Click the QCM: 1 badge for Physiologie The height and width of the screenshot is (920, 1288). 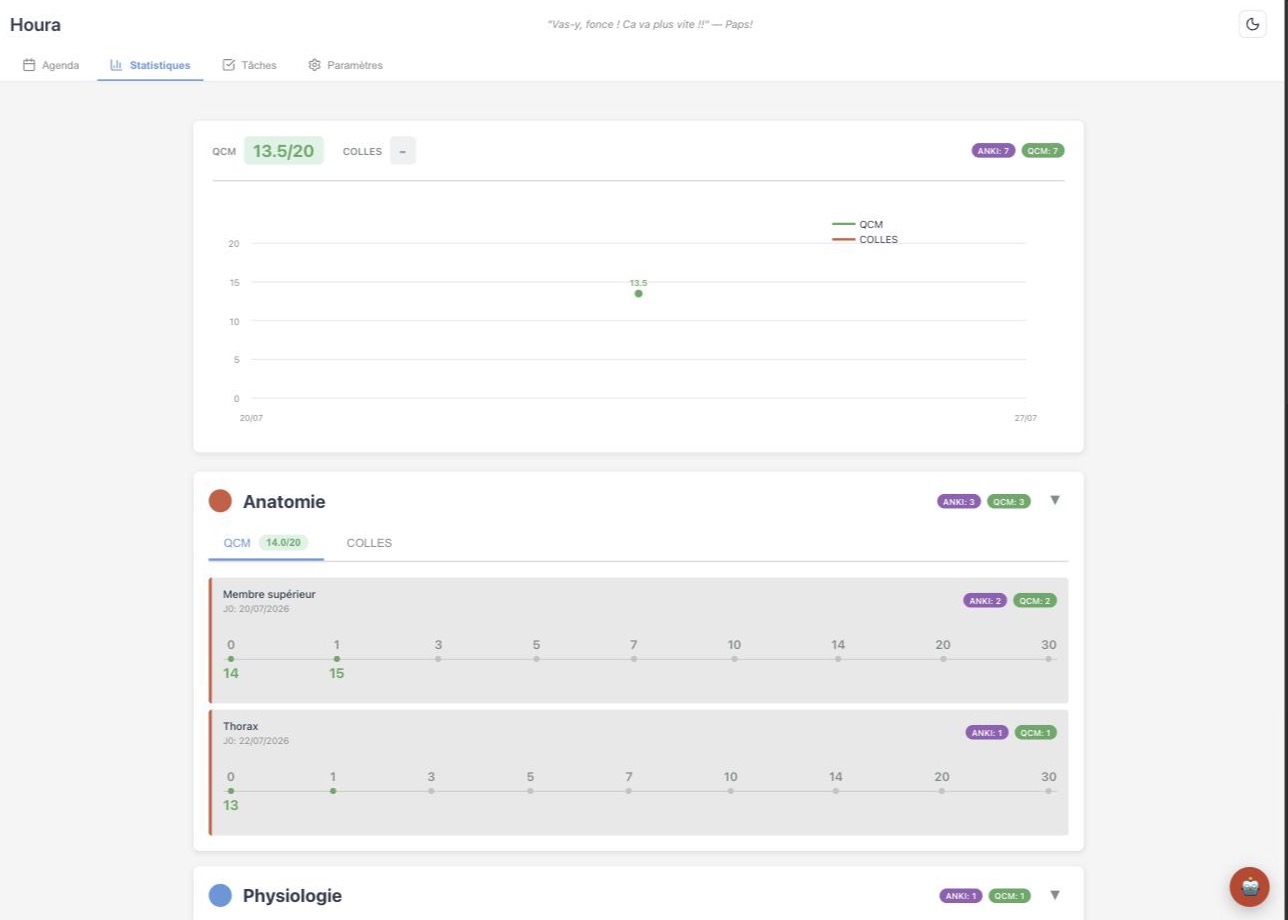[1010, 896]
